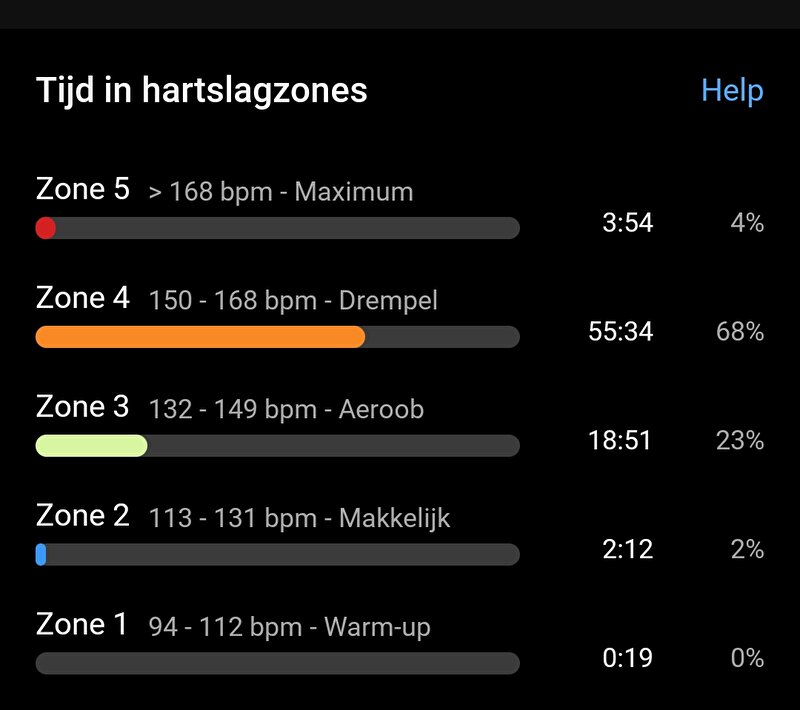Select the empty Zone 1 progress bar
Screen dimensions: 800x710
278,663
